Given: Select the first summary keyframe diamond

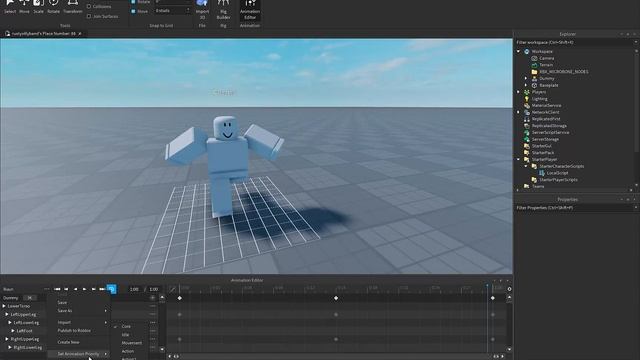Looking at the screenshot, I should click(180, 298).
